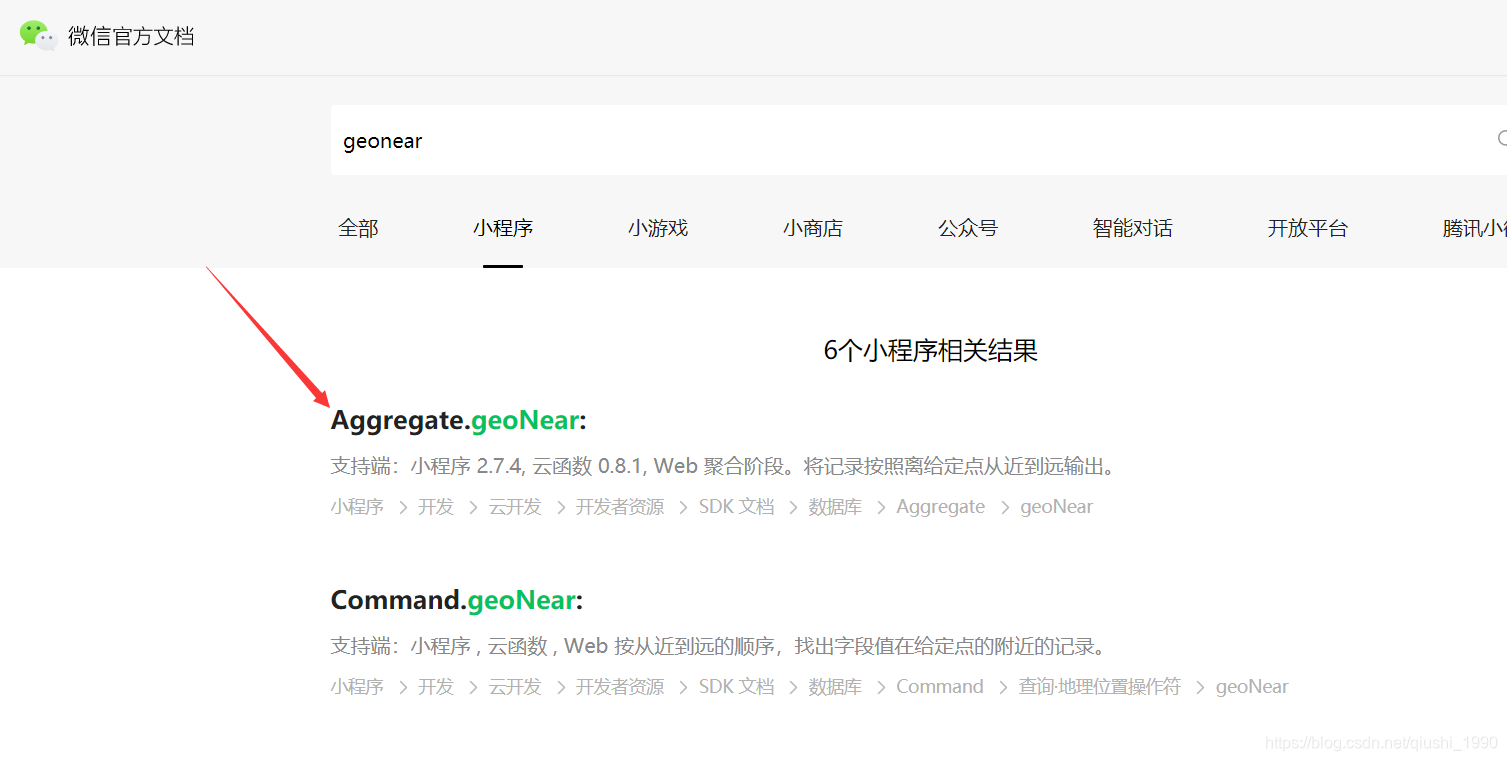Open the 公众号 tab
The width and height of the screenshot is (1507, 761).
tap(968, 228)
